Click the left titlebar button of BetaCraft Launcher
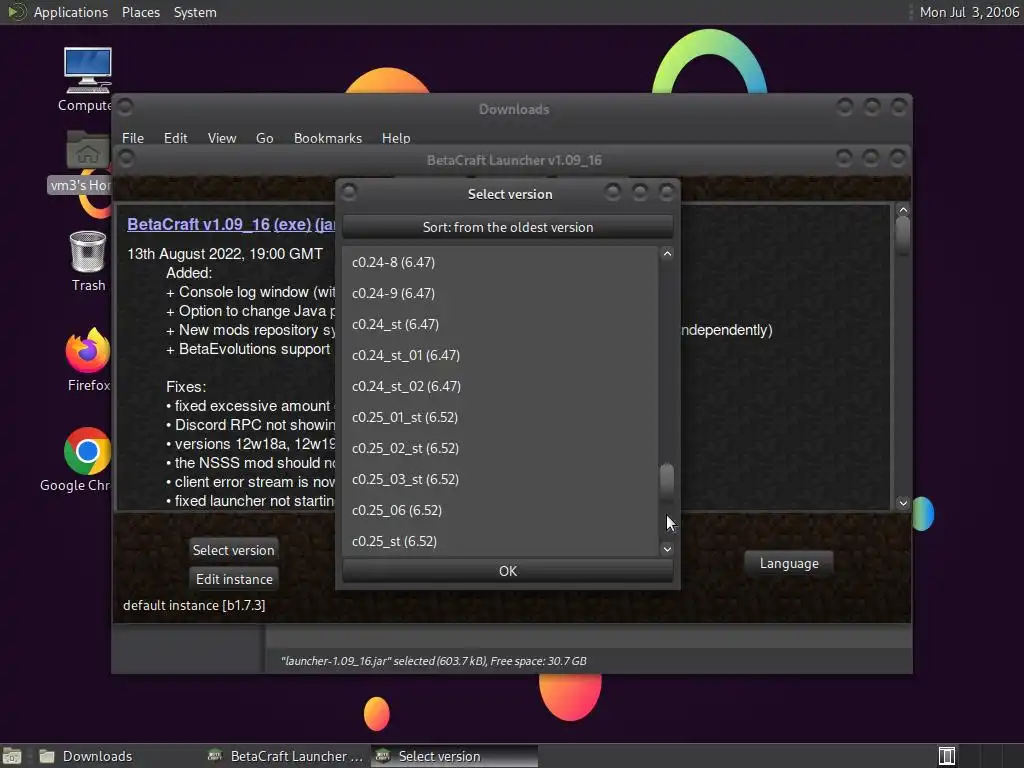The image size is (1024, 768). [126, 158]
